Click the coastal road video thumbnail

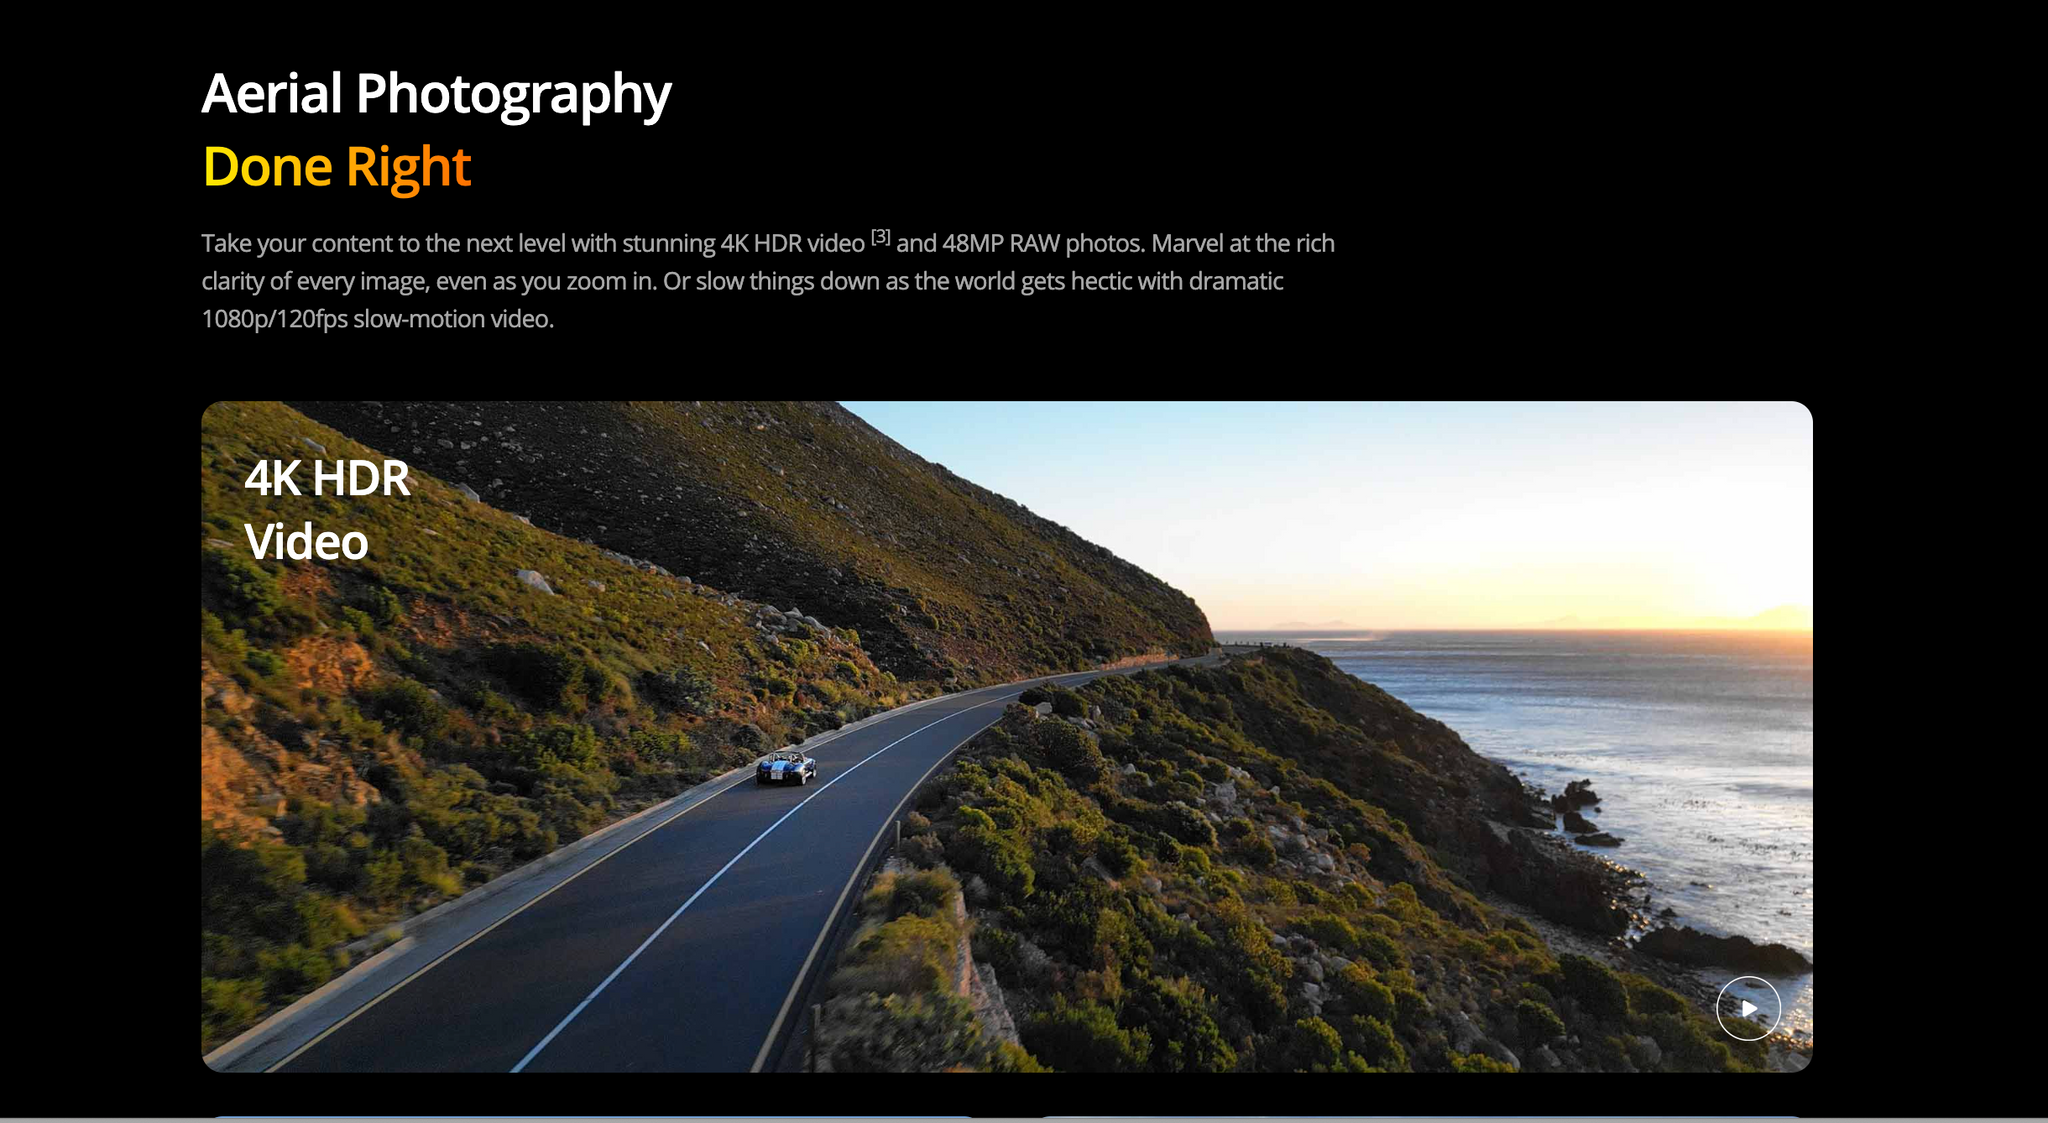(x=1006, y=736)
